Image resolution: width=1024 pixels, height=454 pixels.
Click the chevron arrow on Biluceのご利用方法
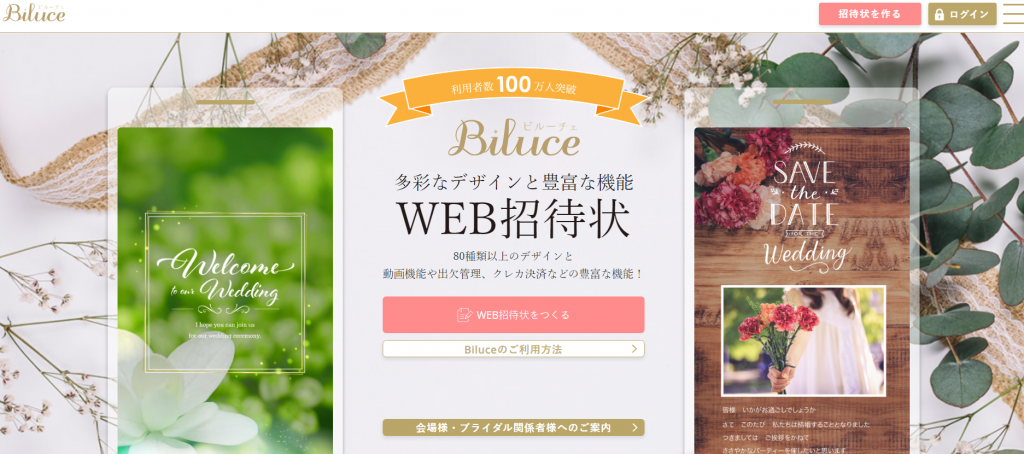tap(634, 349)
